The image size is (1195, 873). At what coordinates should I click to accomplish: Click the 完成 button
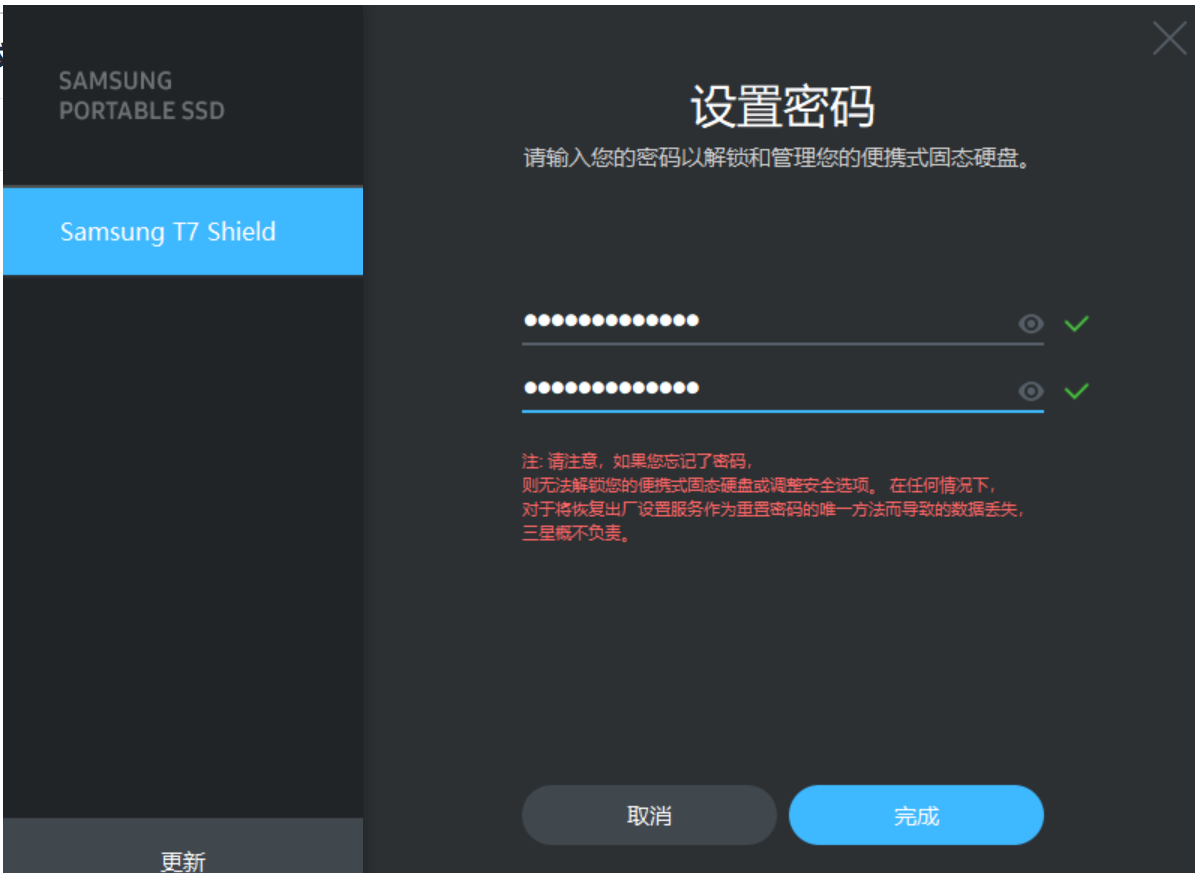[x=916, y=815]
